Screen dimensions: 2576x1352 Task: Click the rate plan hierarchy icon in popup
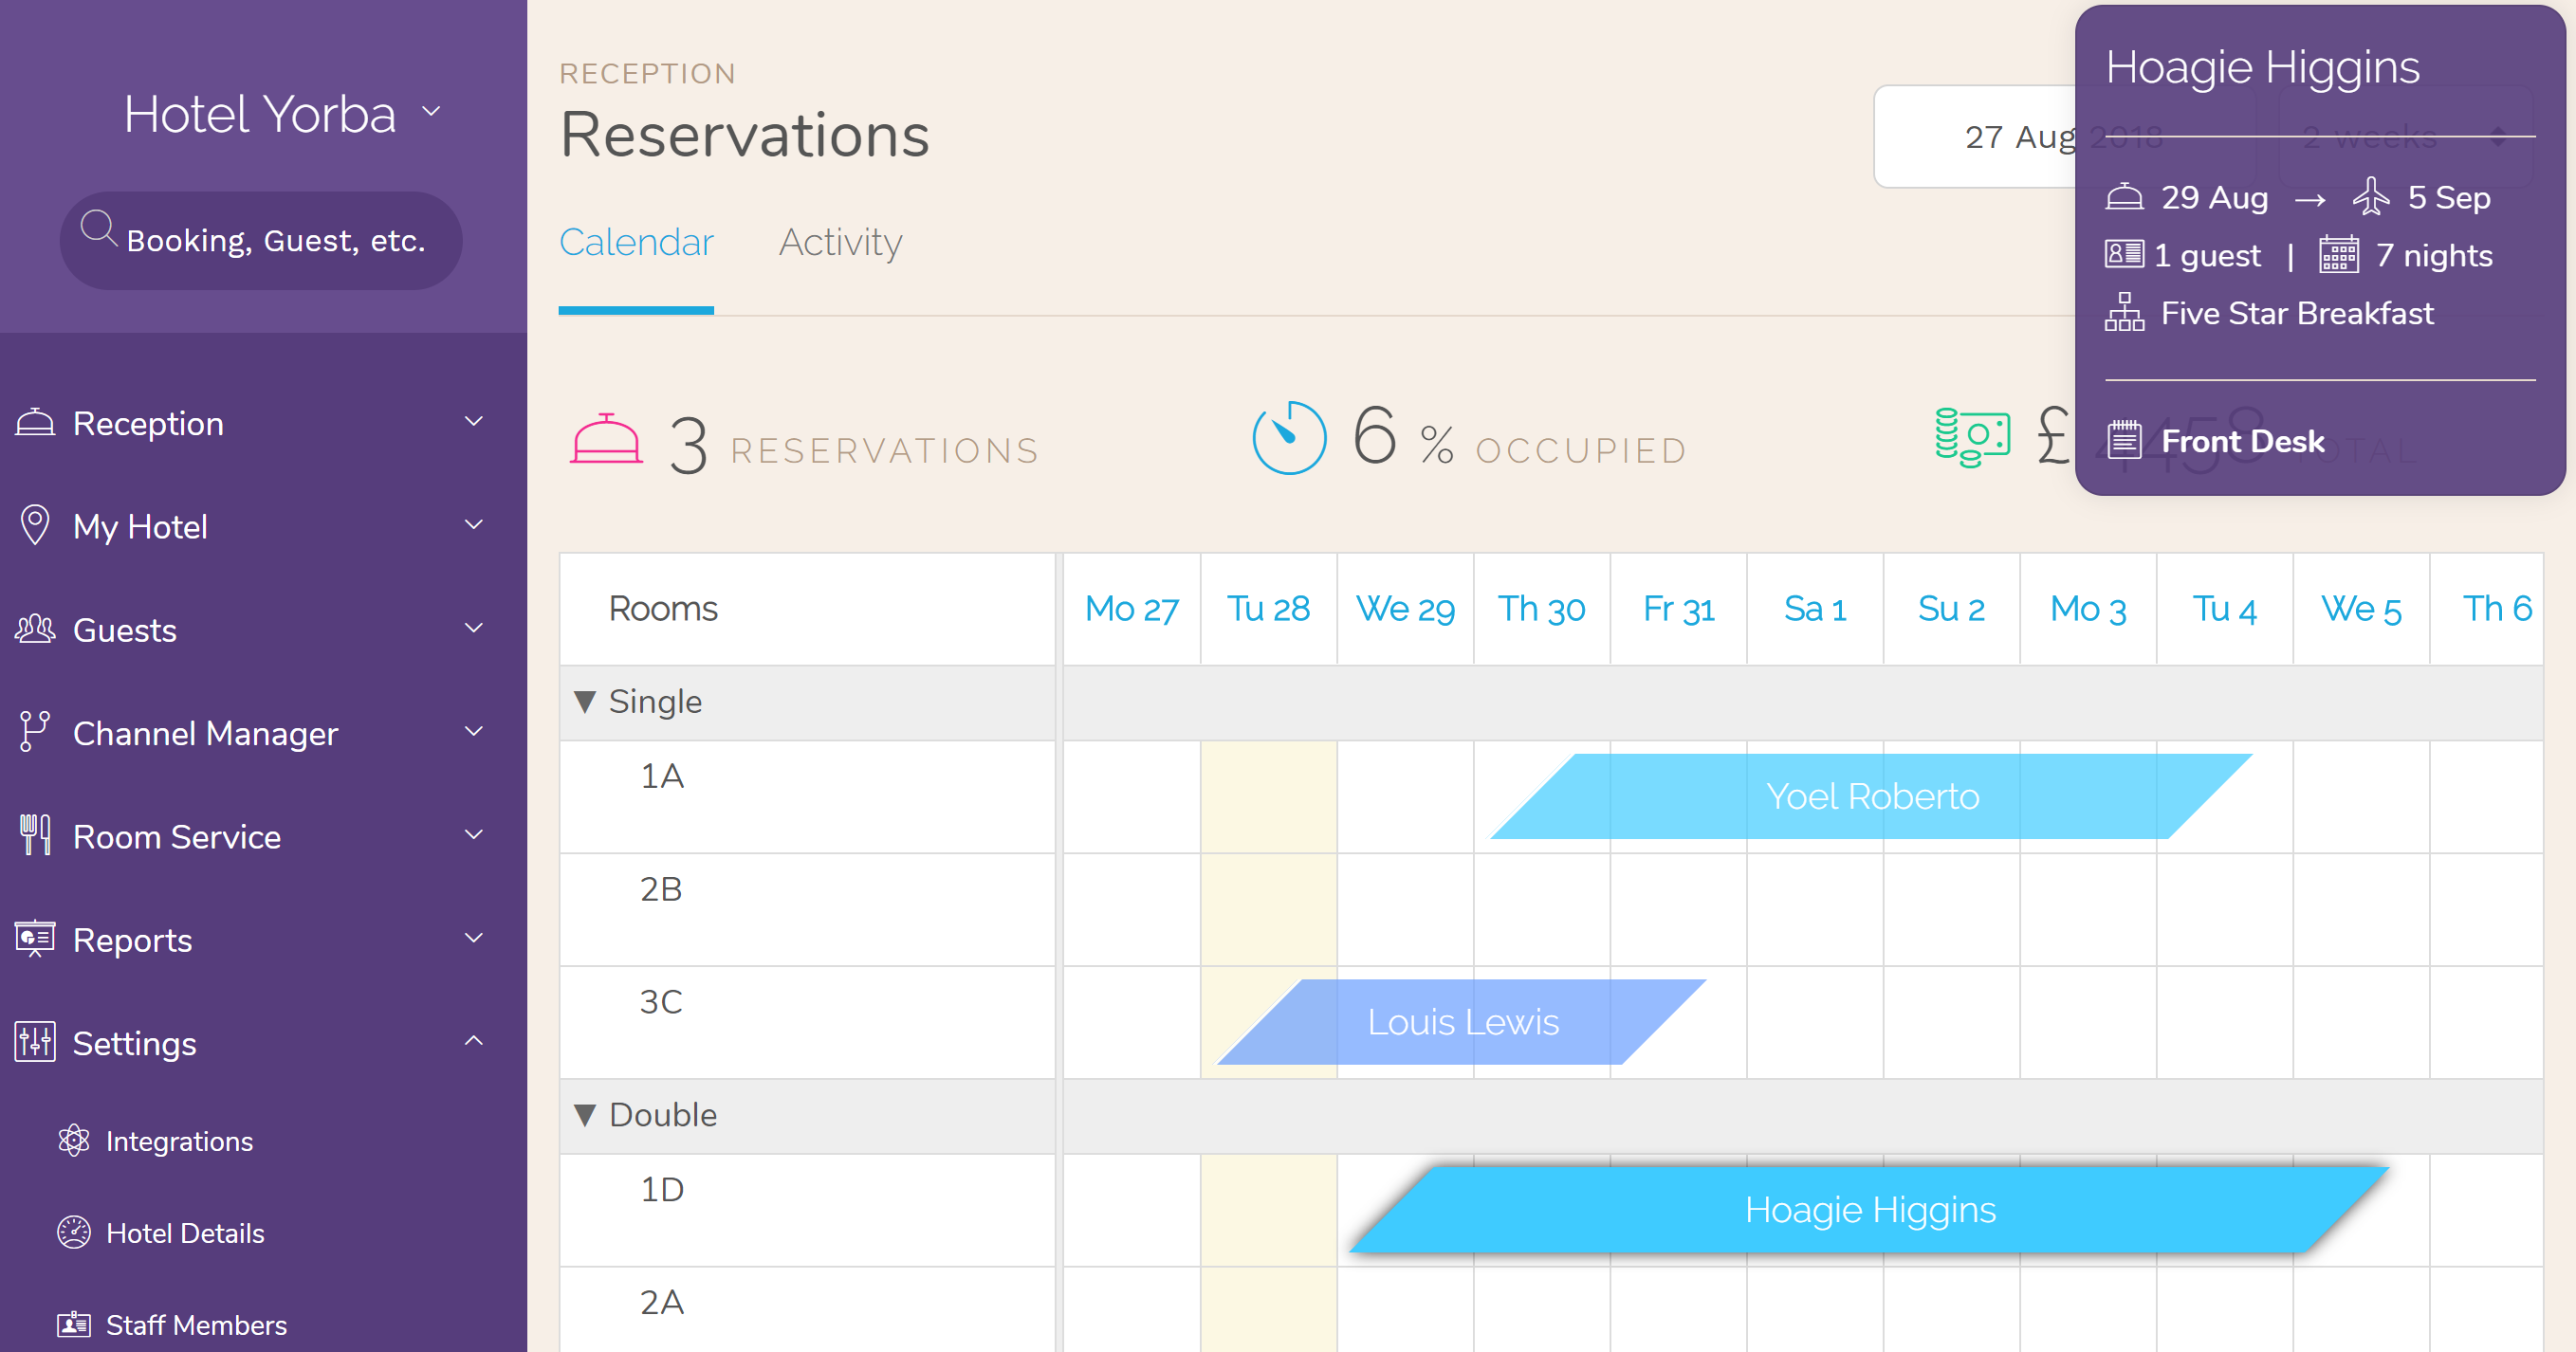pyautogui.click(x=2124, y=312)
